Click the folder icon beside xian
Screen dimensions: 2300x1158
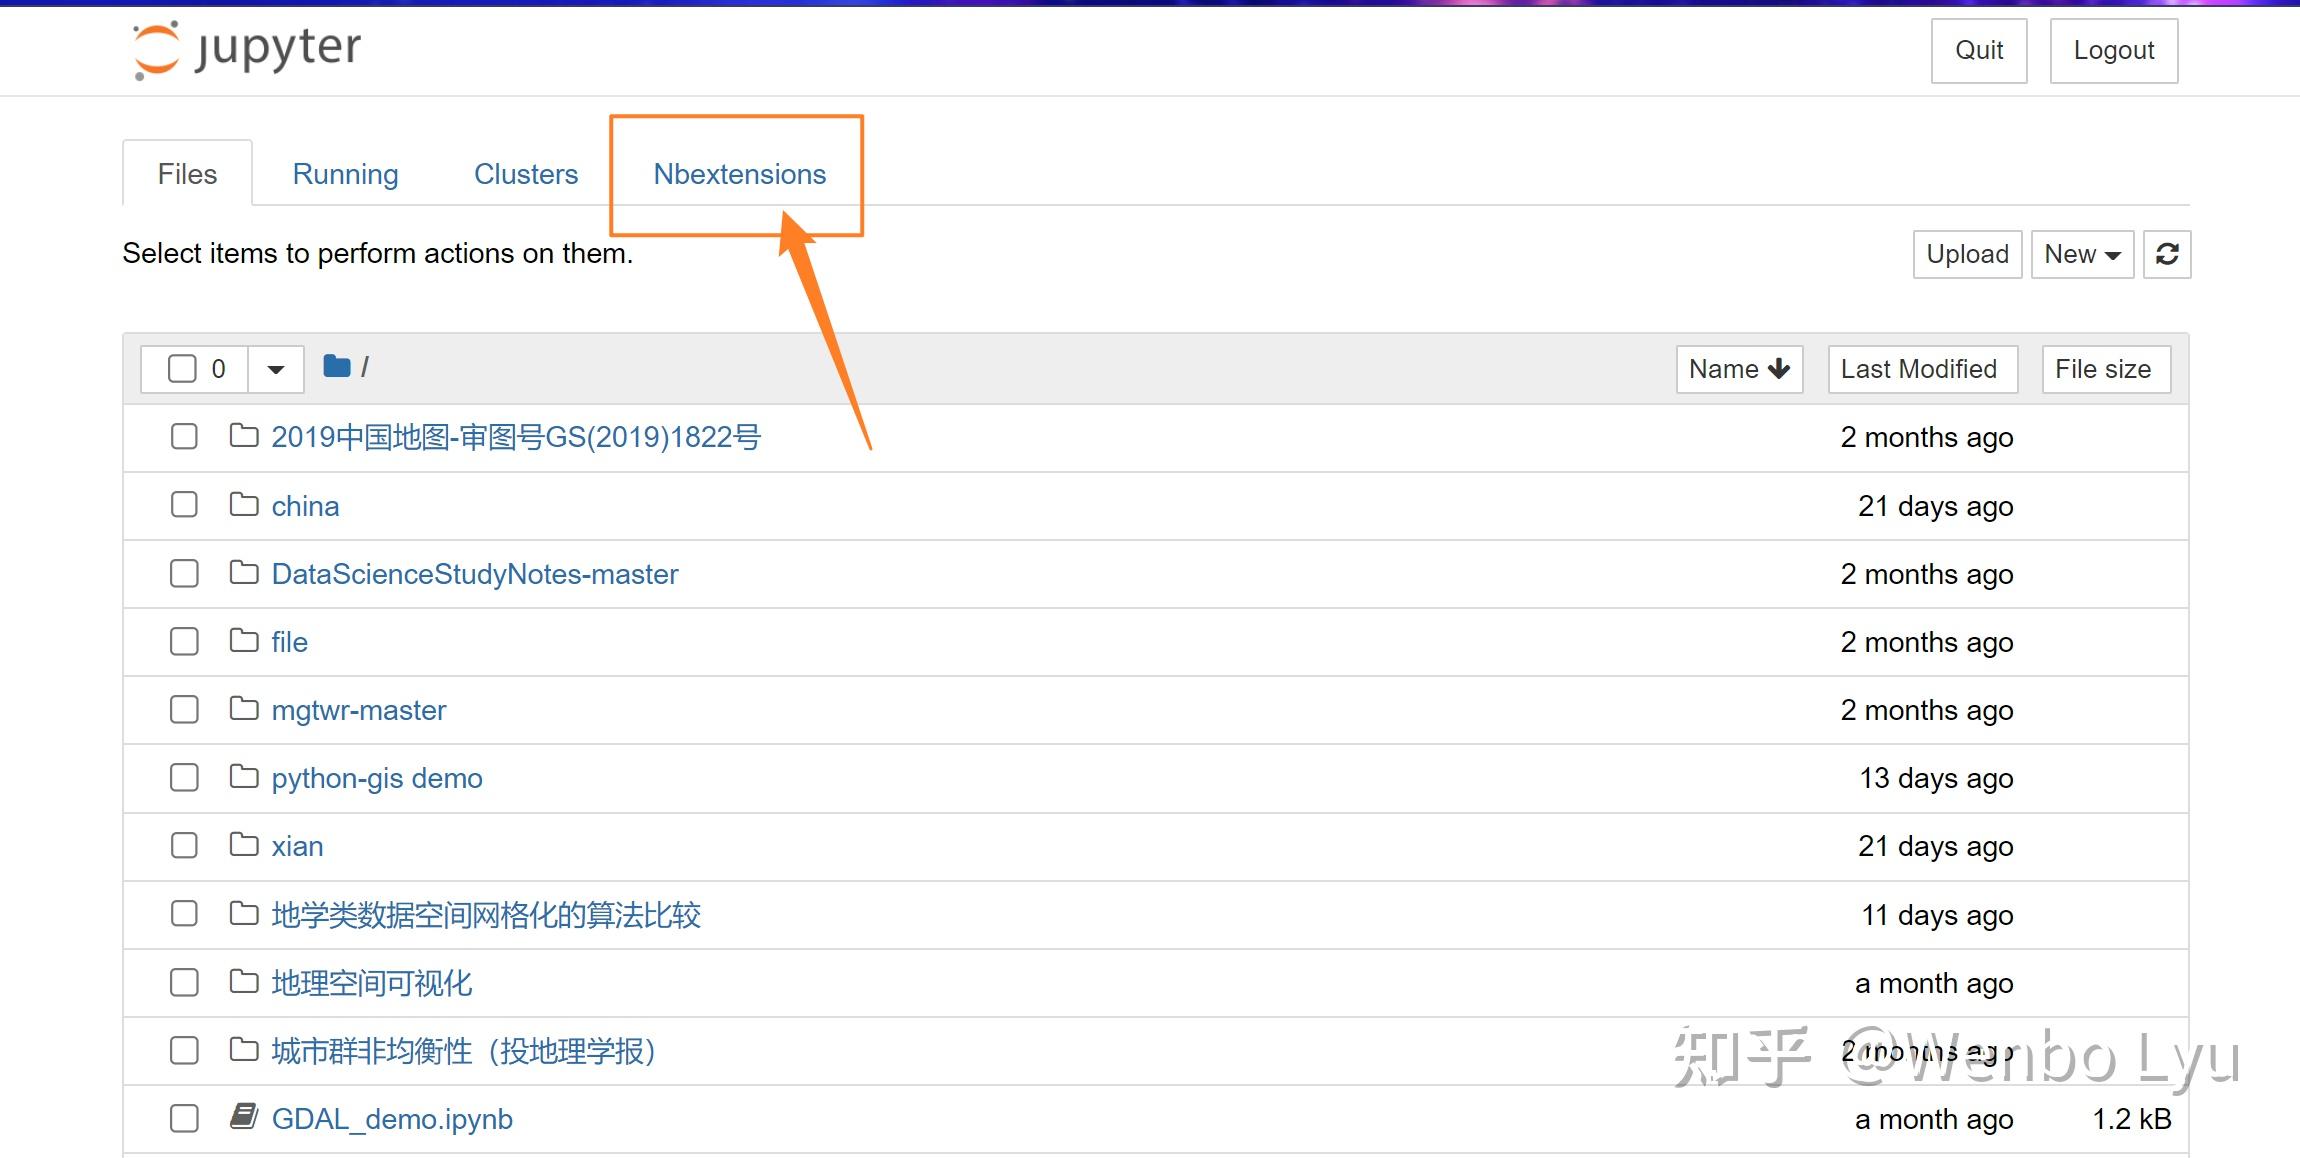244,844
